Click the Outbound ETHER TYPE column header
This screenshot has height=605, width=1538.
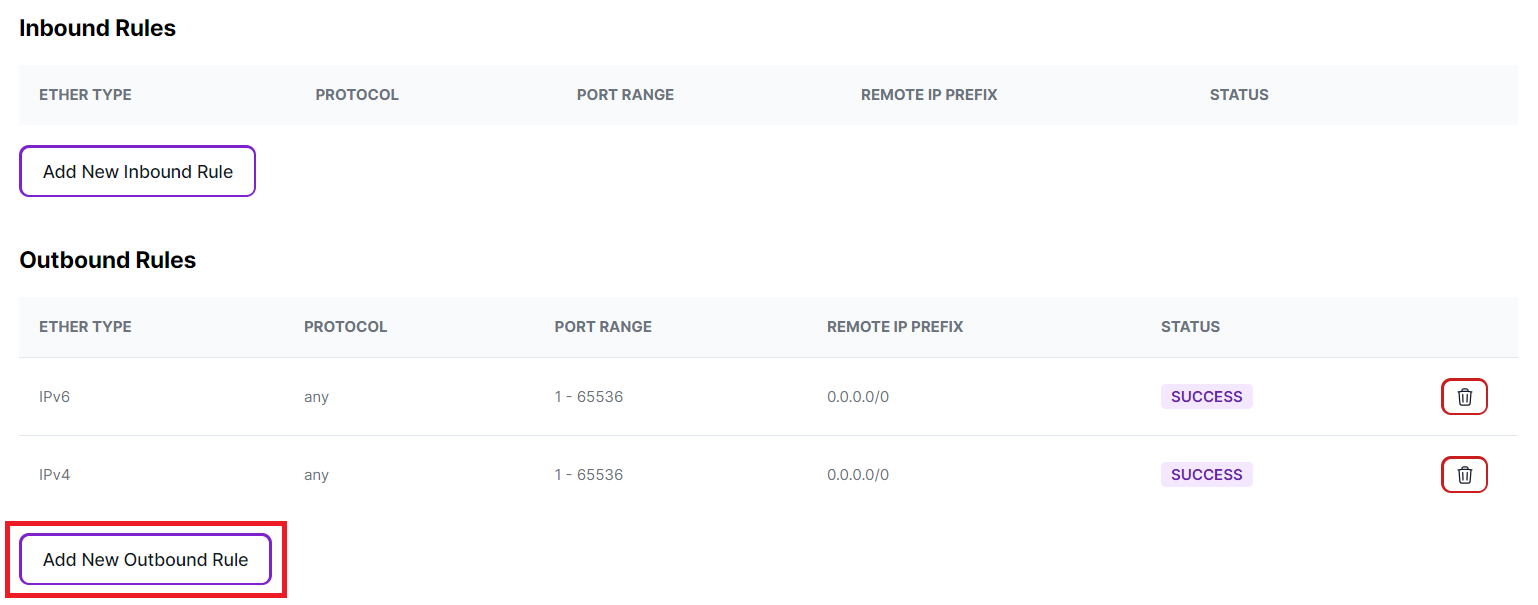point(85,327)
